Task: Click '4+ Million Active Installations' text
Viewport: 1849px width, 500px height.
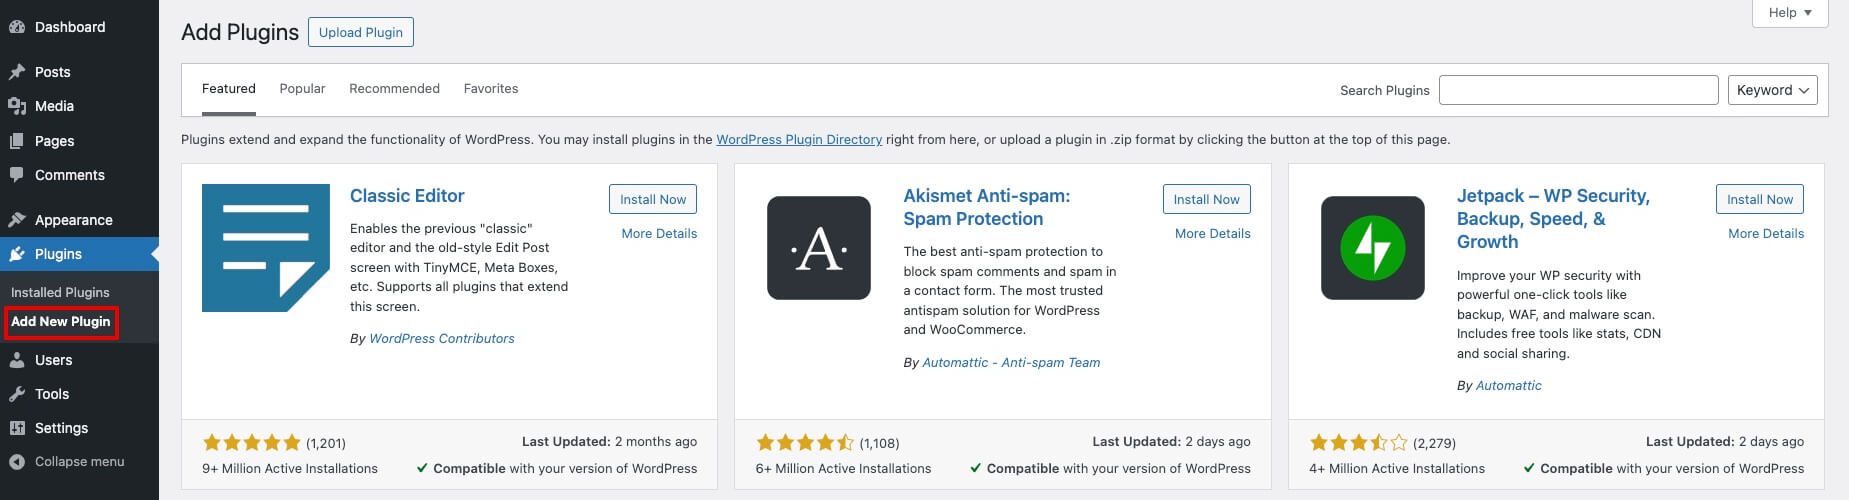Action: point(1397,469)
